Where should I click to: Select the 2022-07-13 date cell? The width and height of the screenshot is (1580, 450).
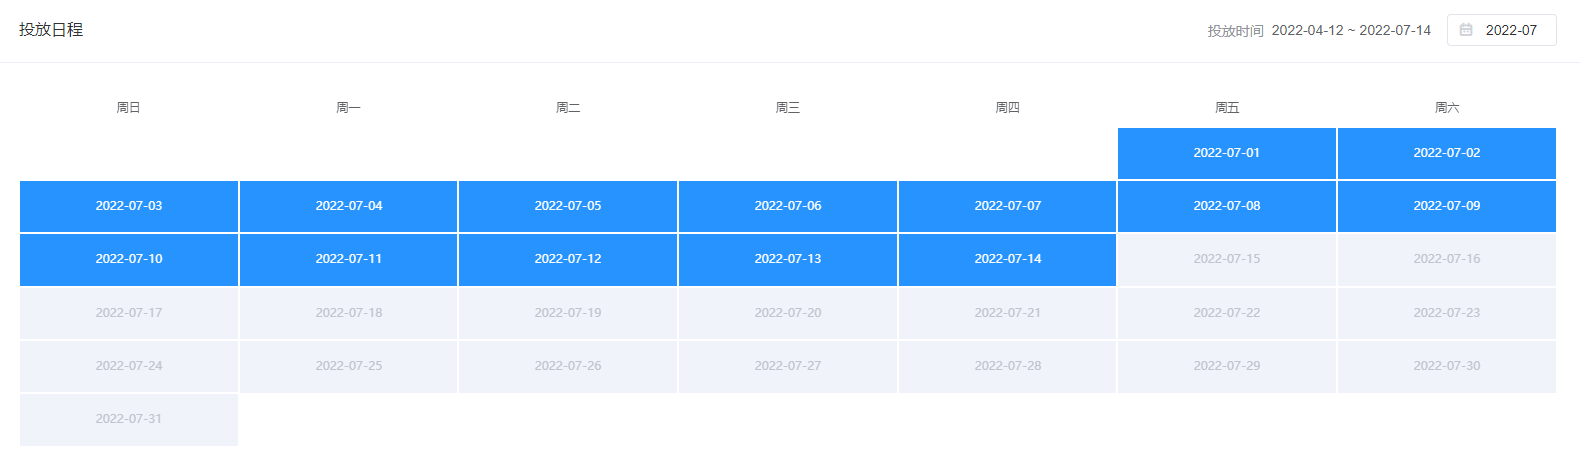788,259
